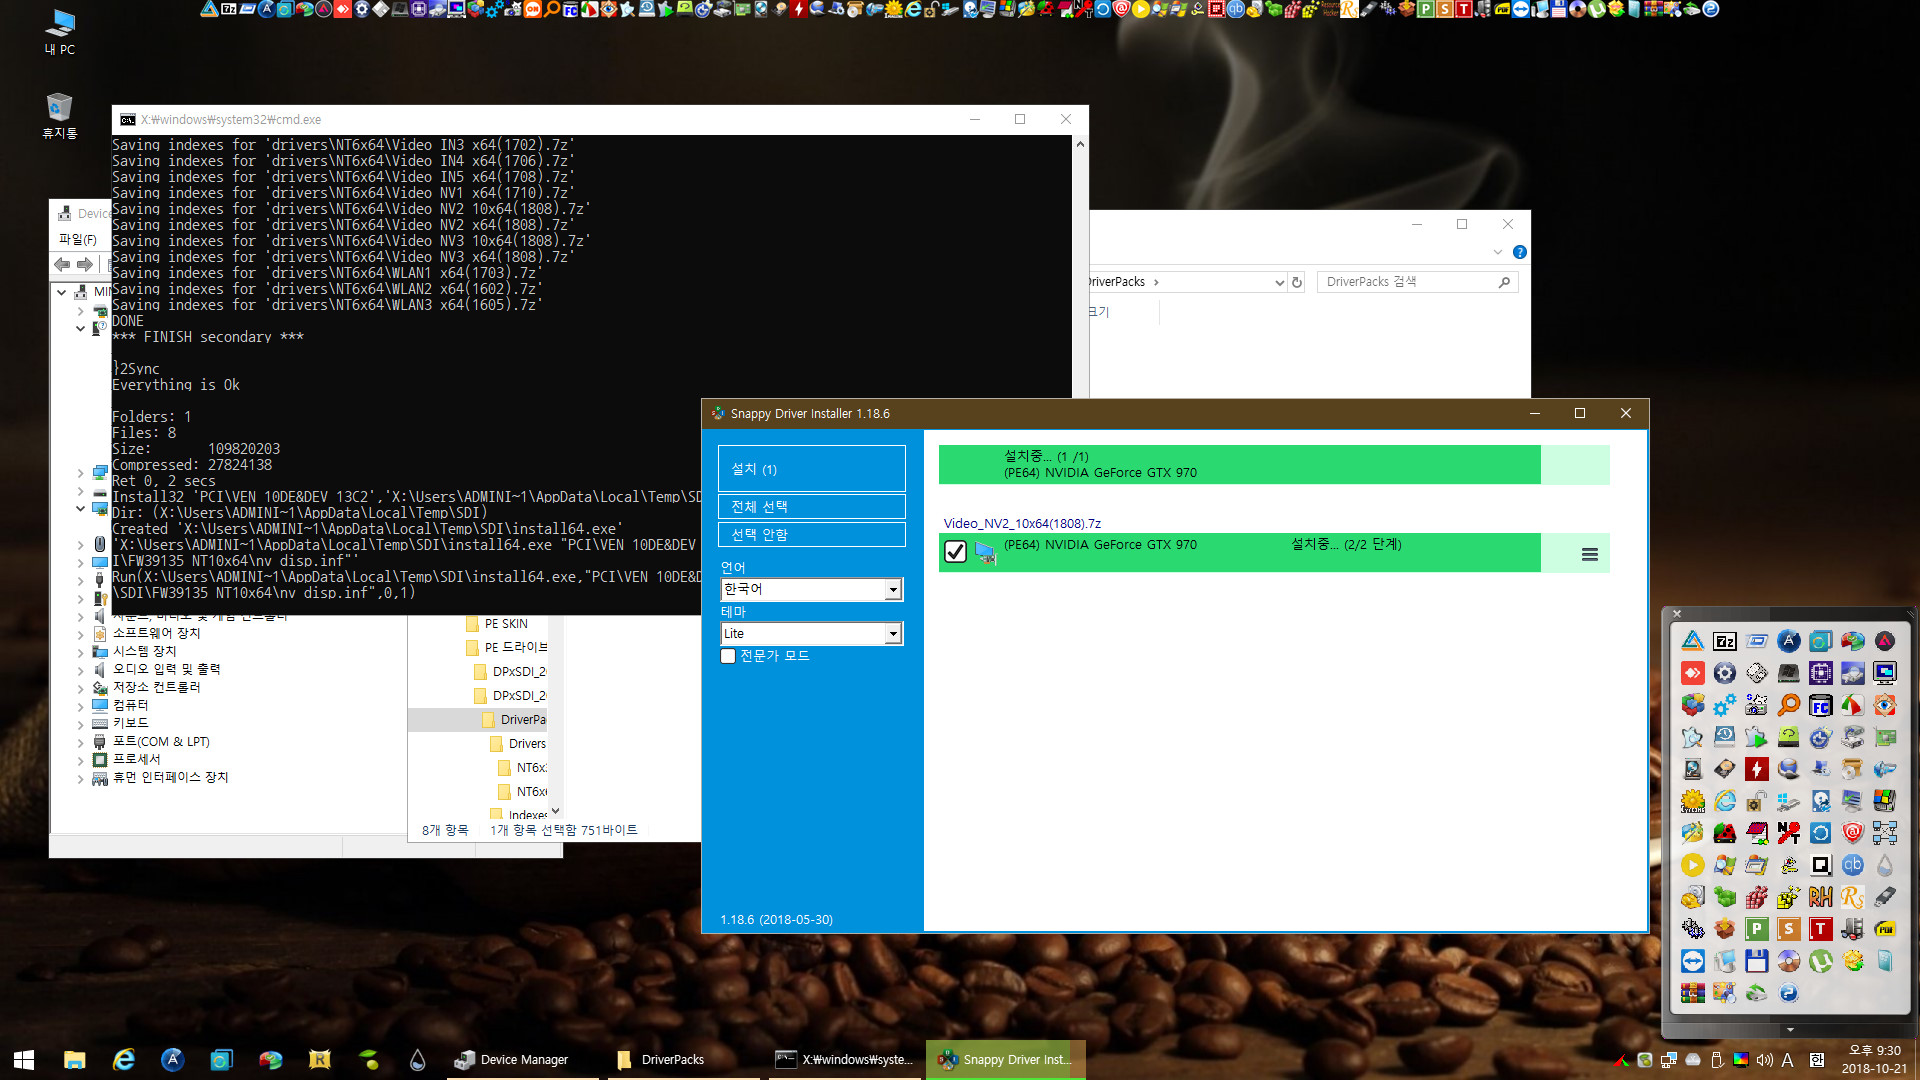The height and width of the screenshot is (1080, 1920).
Task: Open the 언어 language dropdown showing 한국어
Action: point(812,589)
